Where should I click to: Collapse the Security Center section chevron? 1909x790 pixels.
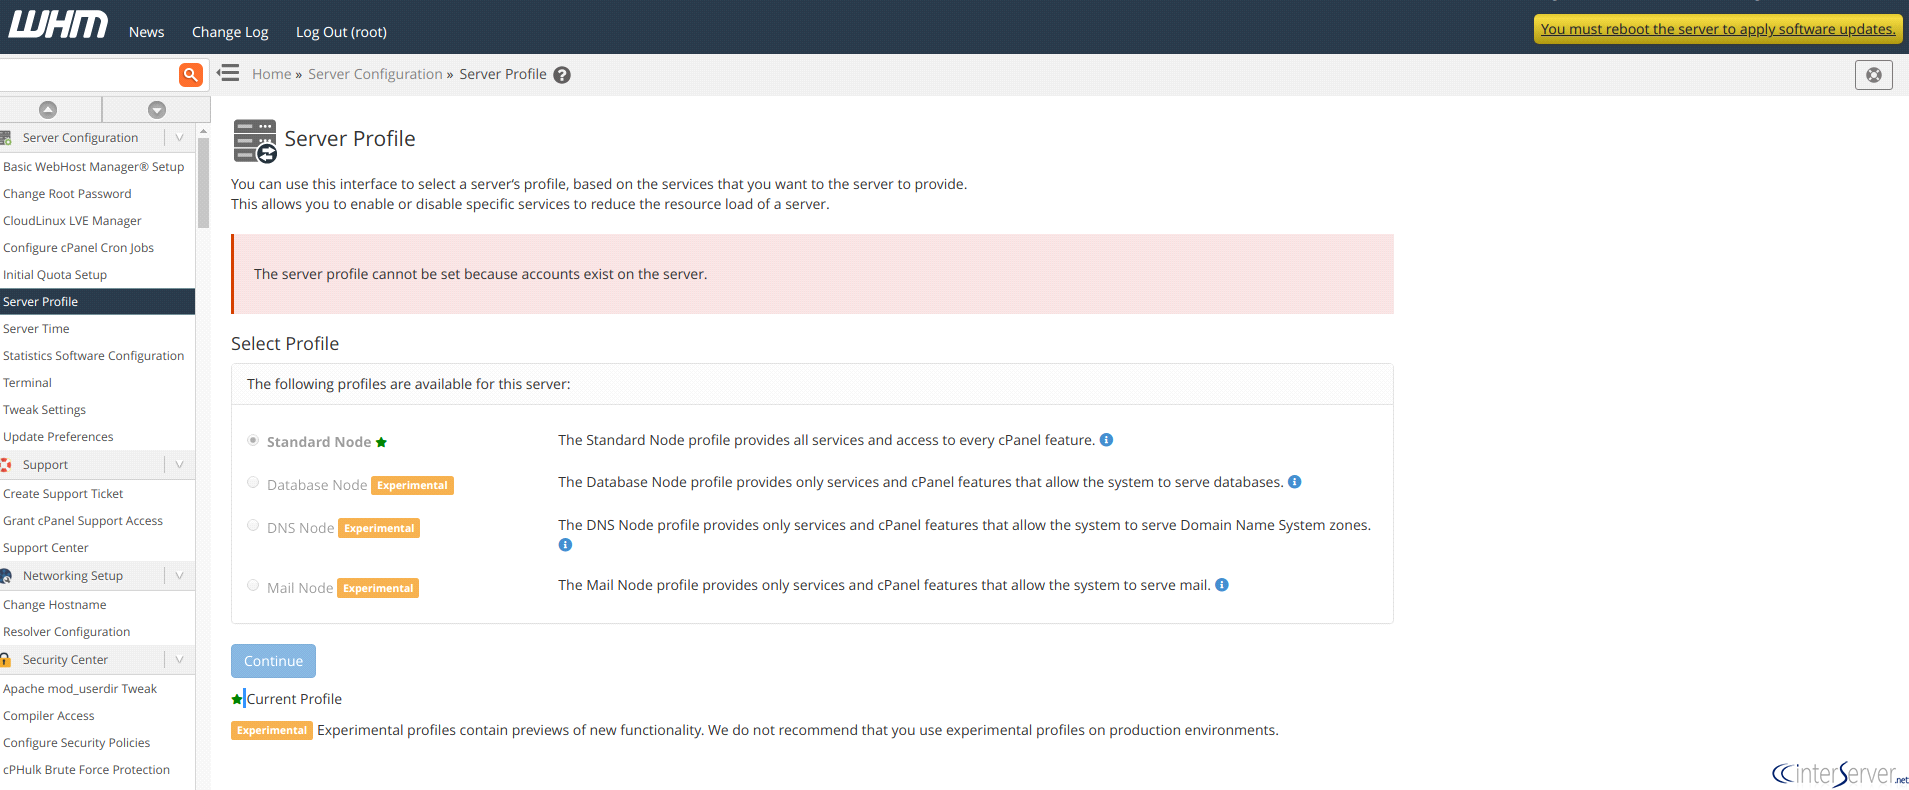tap(179, 660)
